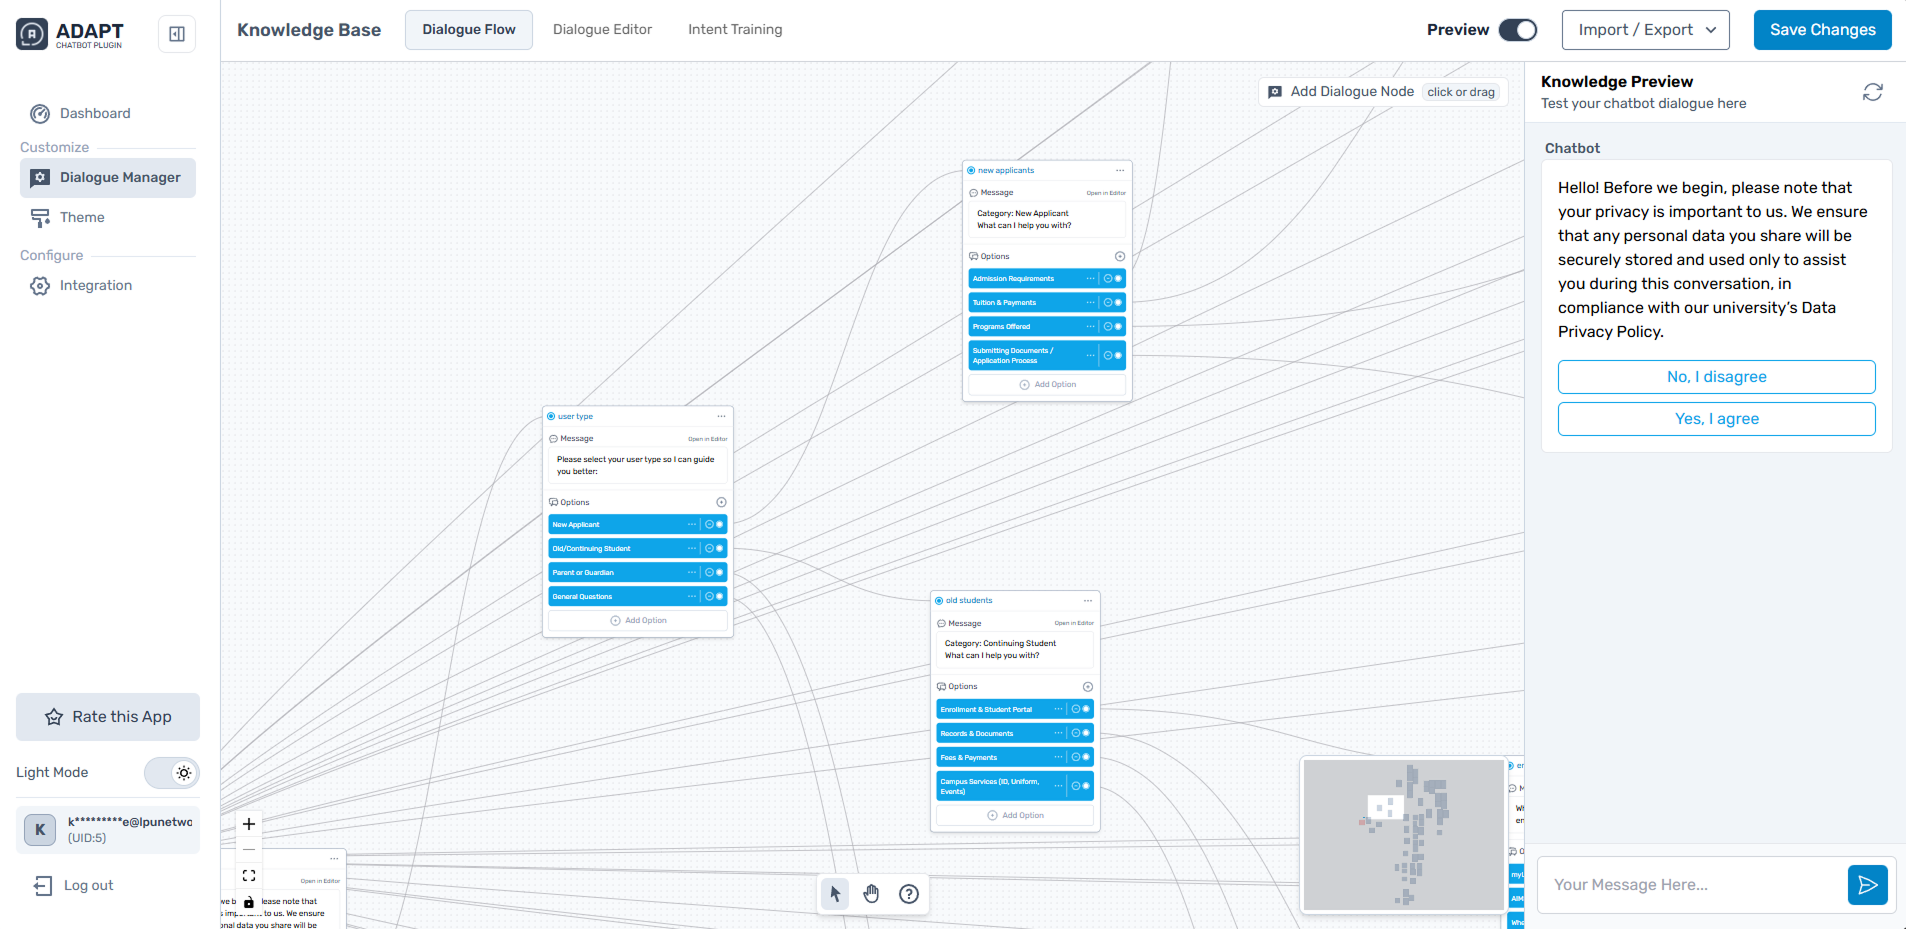Click the canvas lock toggle icon
Screen dimensions: 1906x929
(249, 902)
